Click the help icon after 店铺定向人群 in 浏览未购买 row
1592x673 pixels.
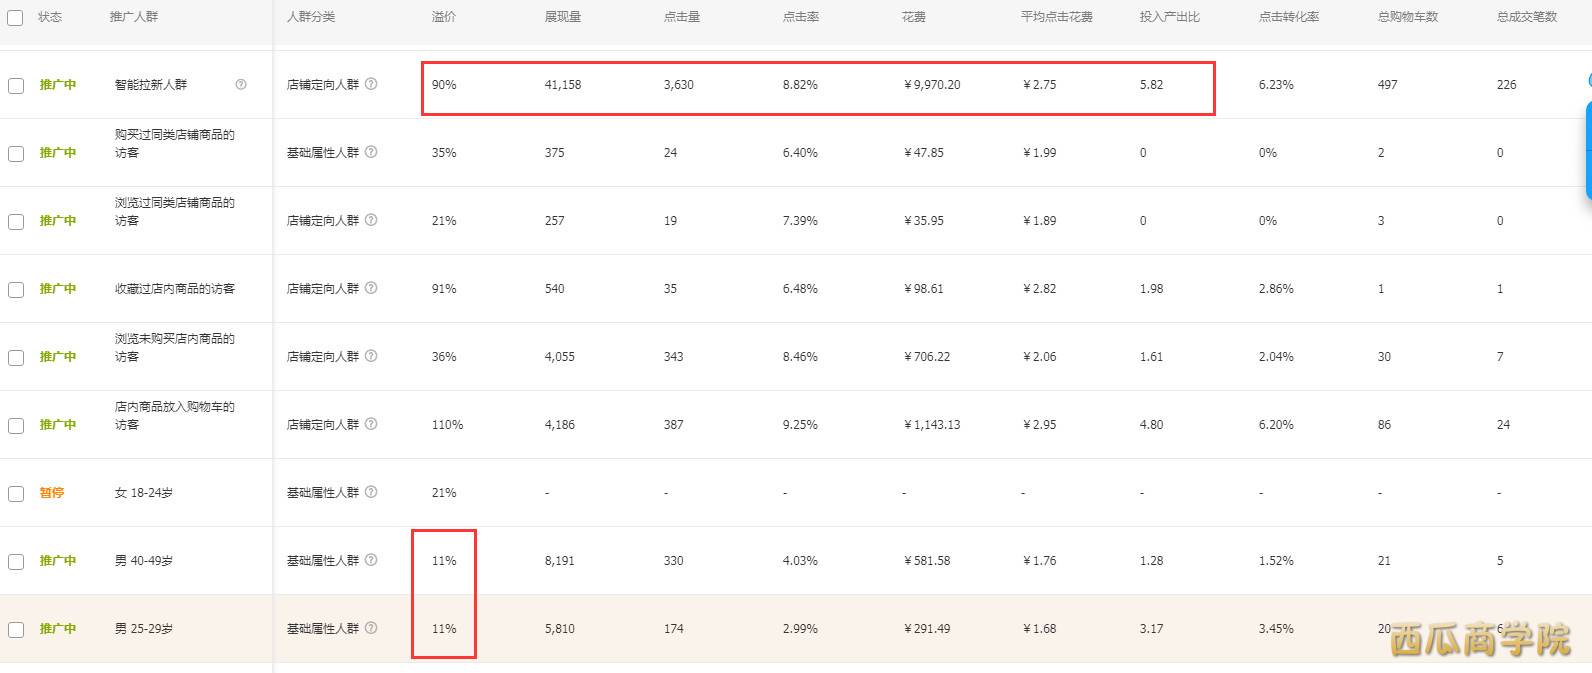click(x=371, y=356)
